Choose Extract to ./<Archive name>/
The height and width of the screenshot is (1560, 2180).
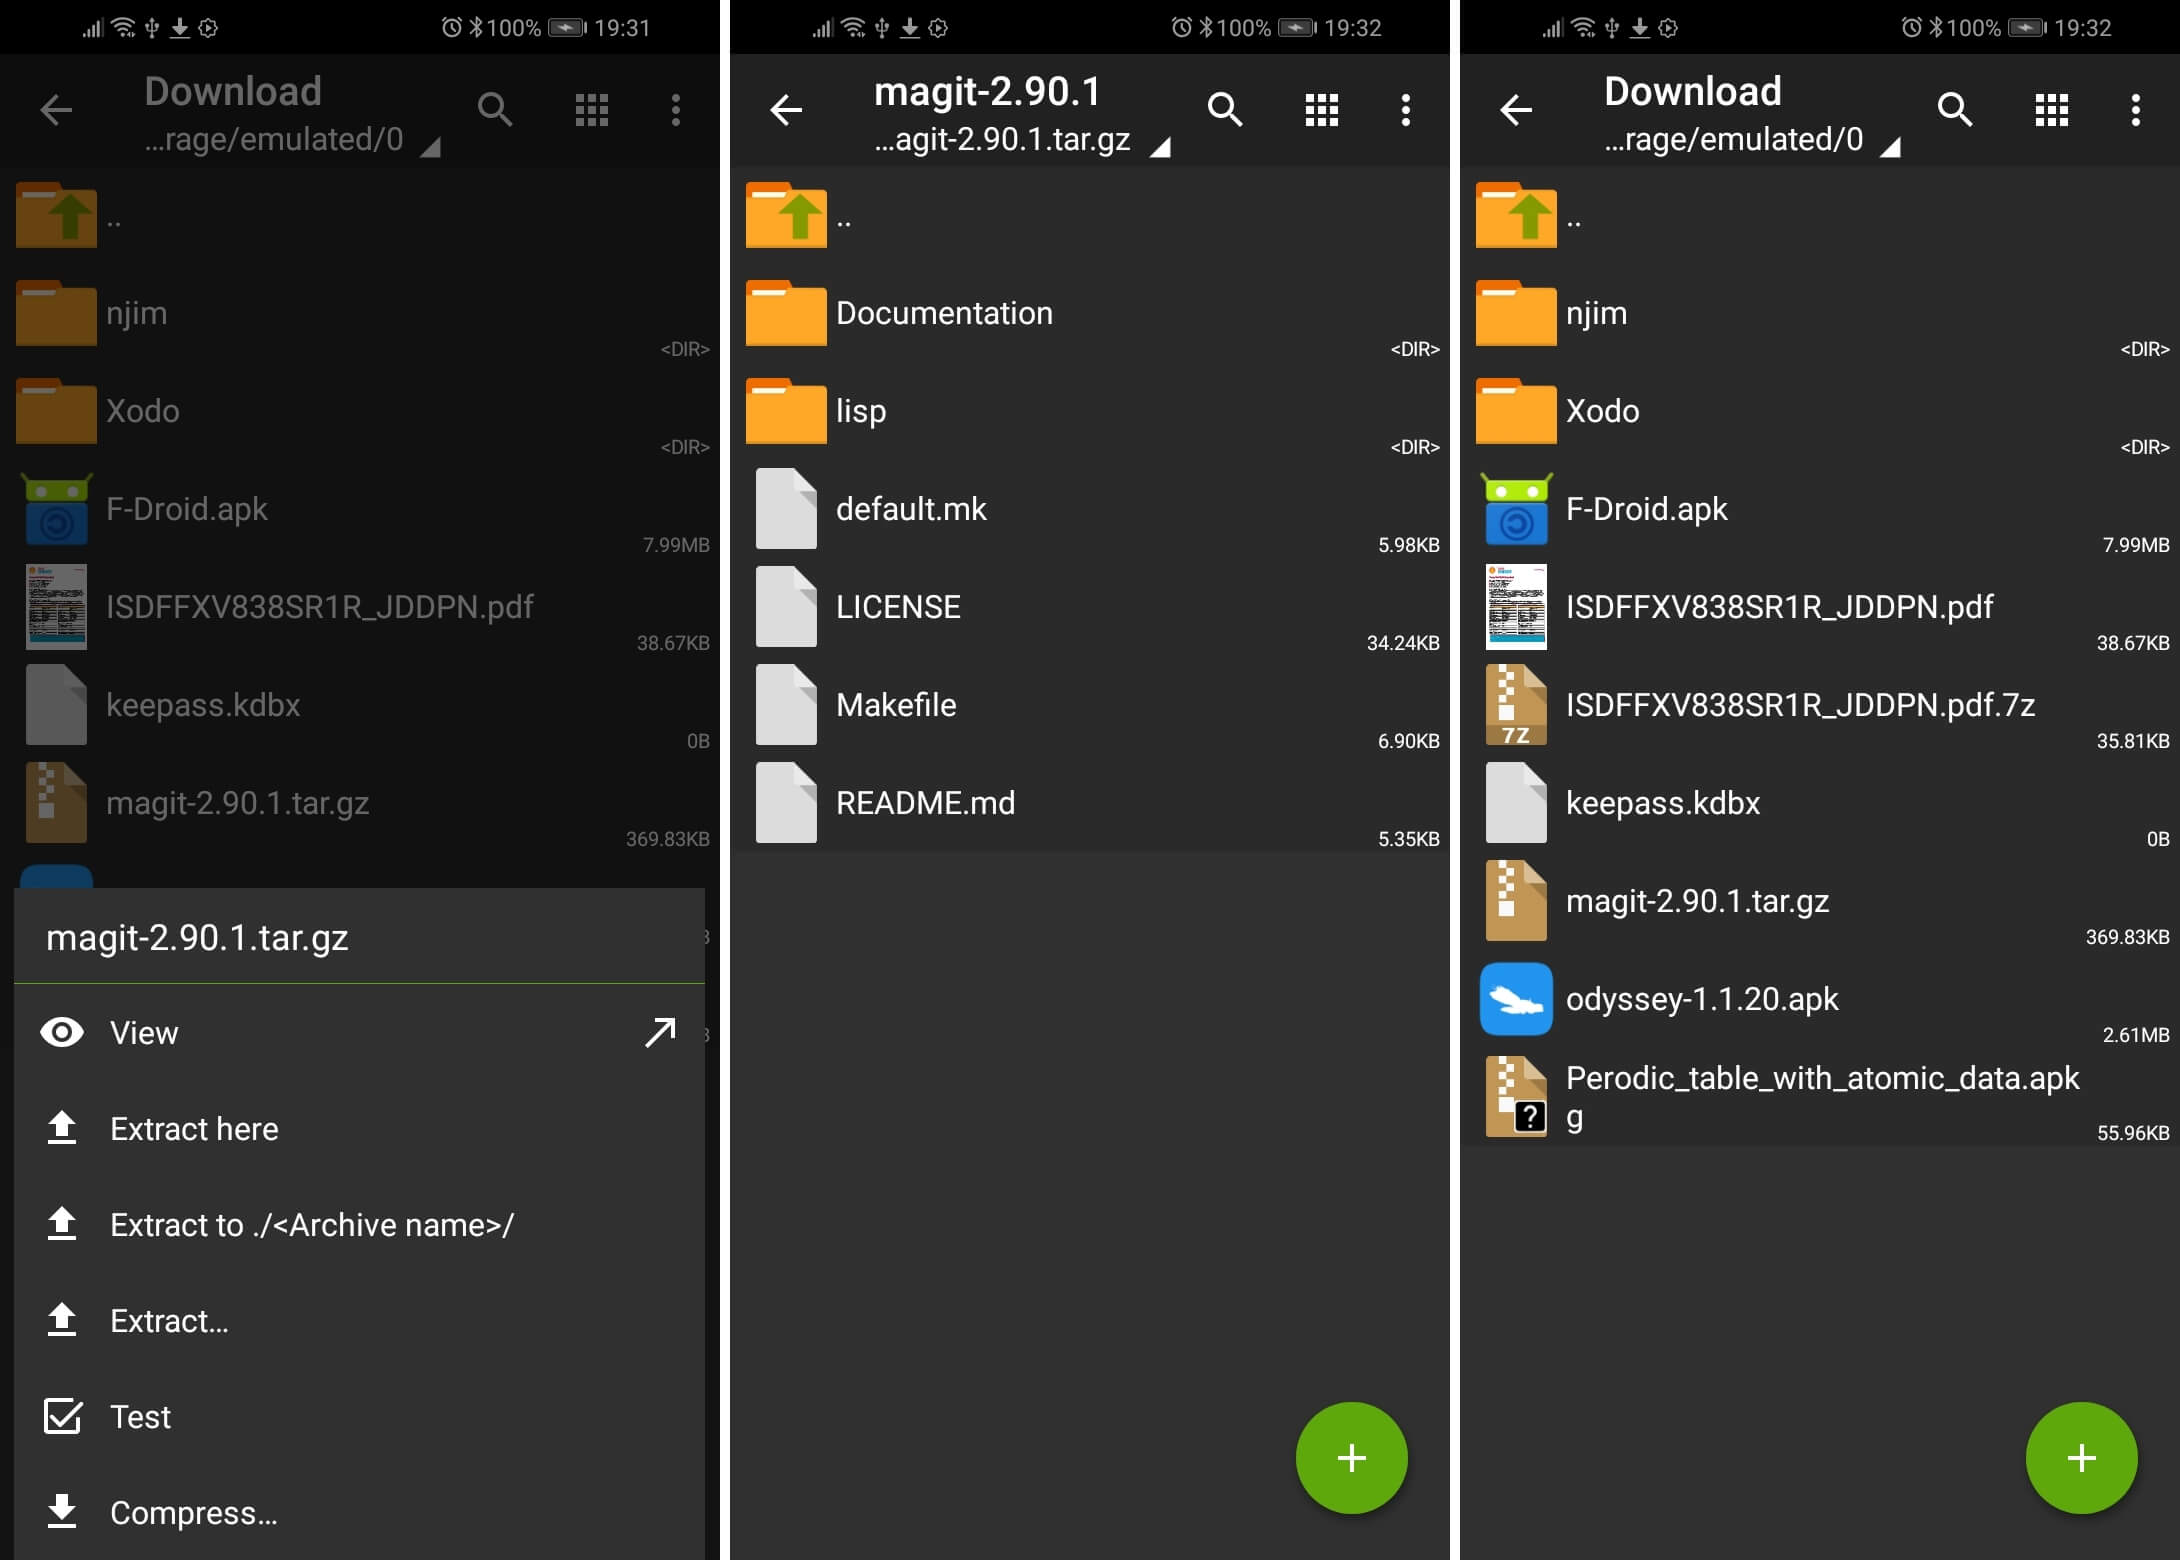(311, 1224)
